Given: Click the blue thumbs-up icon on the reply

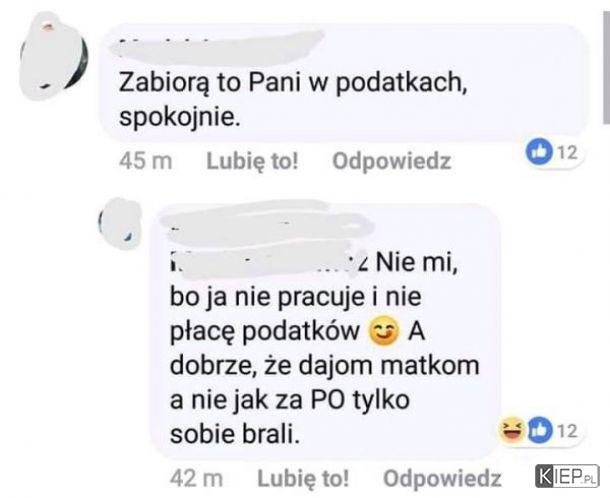Looking at the screenshot, I should click(540, 430).
